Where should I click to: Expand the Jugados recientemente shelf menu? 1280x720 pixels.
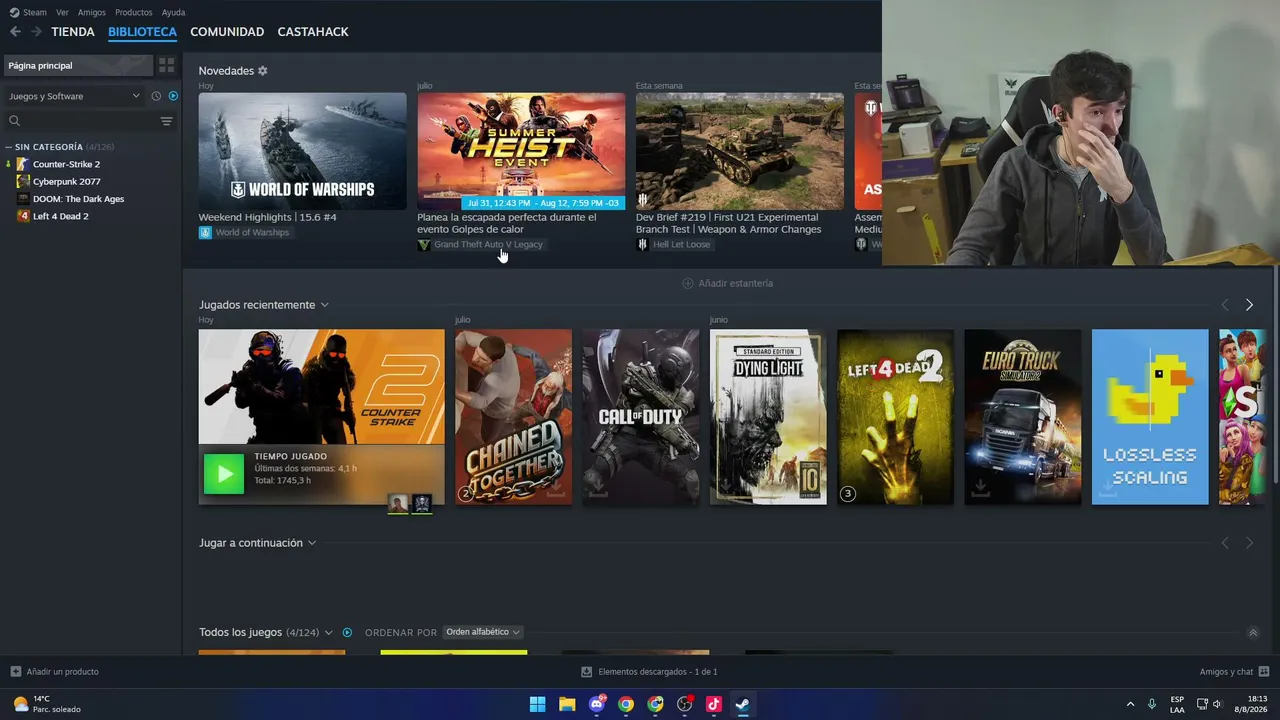point(325,305)
